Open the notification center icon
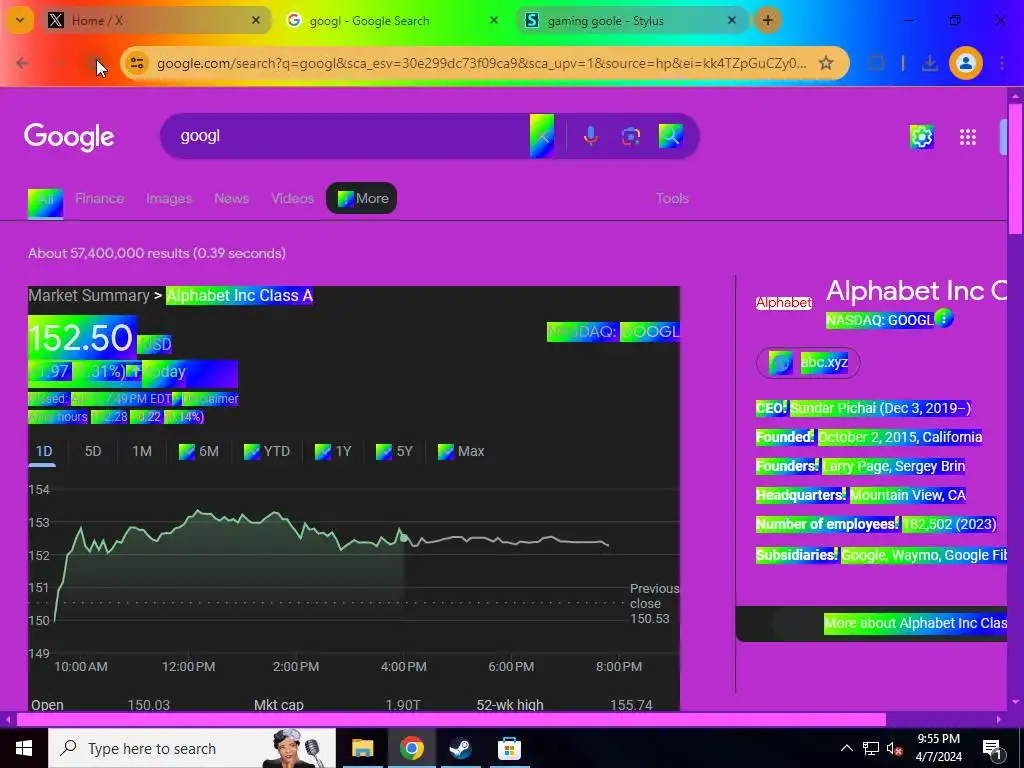 pyautogui.click(x=992, y=748)
